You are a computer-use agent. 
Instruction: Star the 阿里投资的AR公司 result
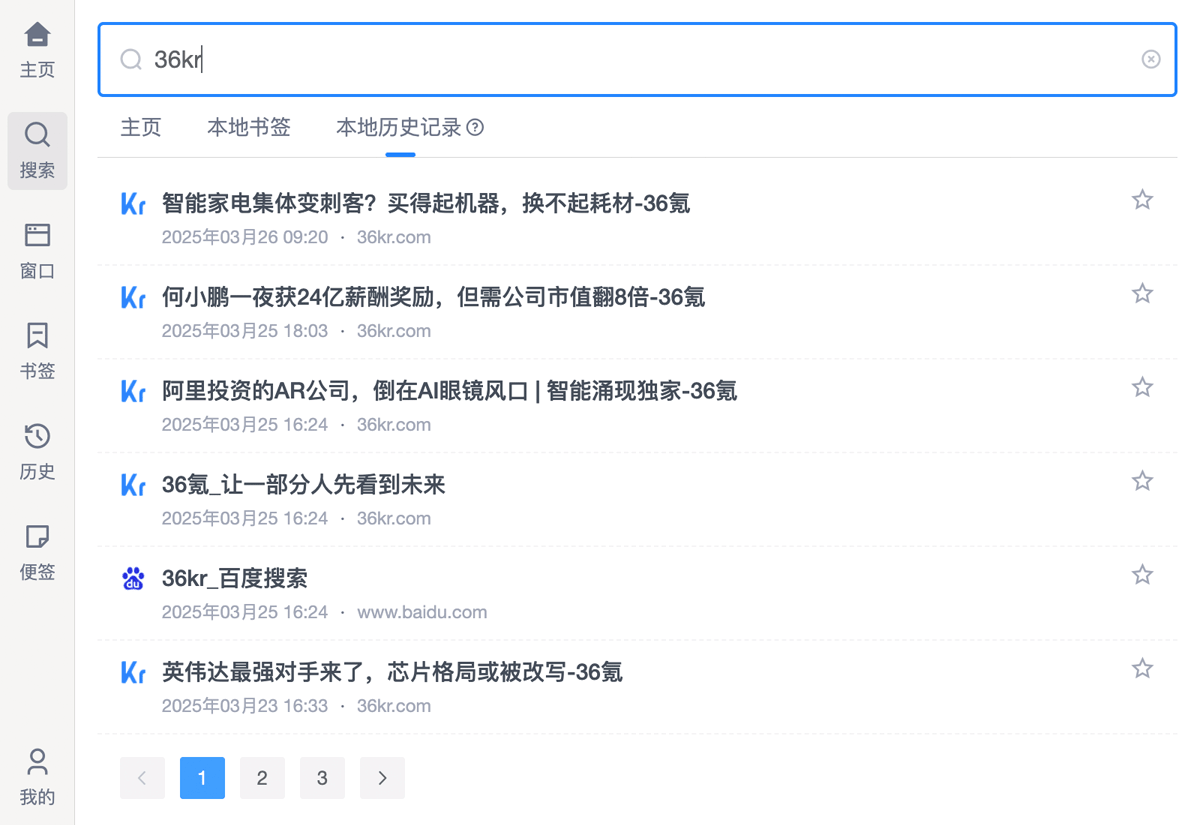click(1142, 387)
